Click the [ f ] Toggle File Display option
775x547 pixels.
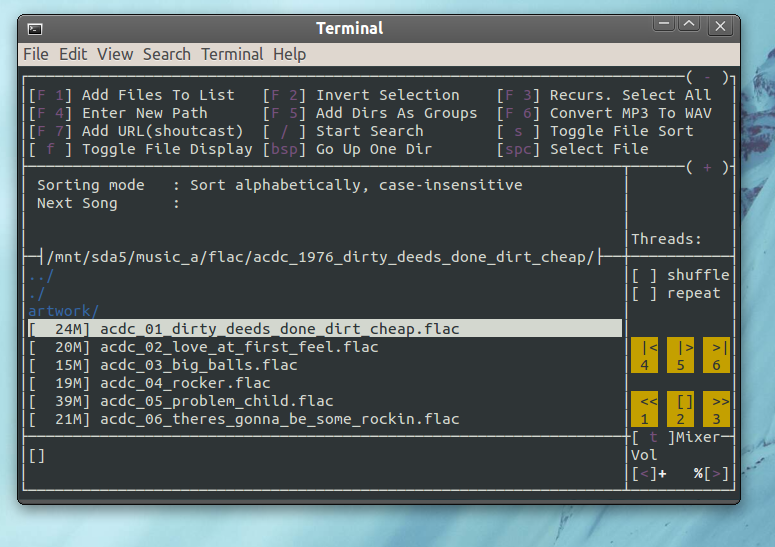pos(140,149)
